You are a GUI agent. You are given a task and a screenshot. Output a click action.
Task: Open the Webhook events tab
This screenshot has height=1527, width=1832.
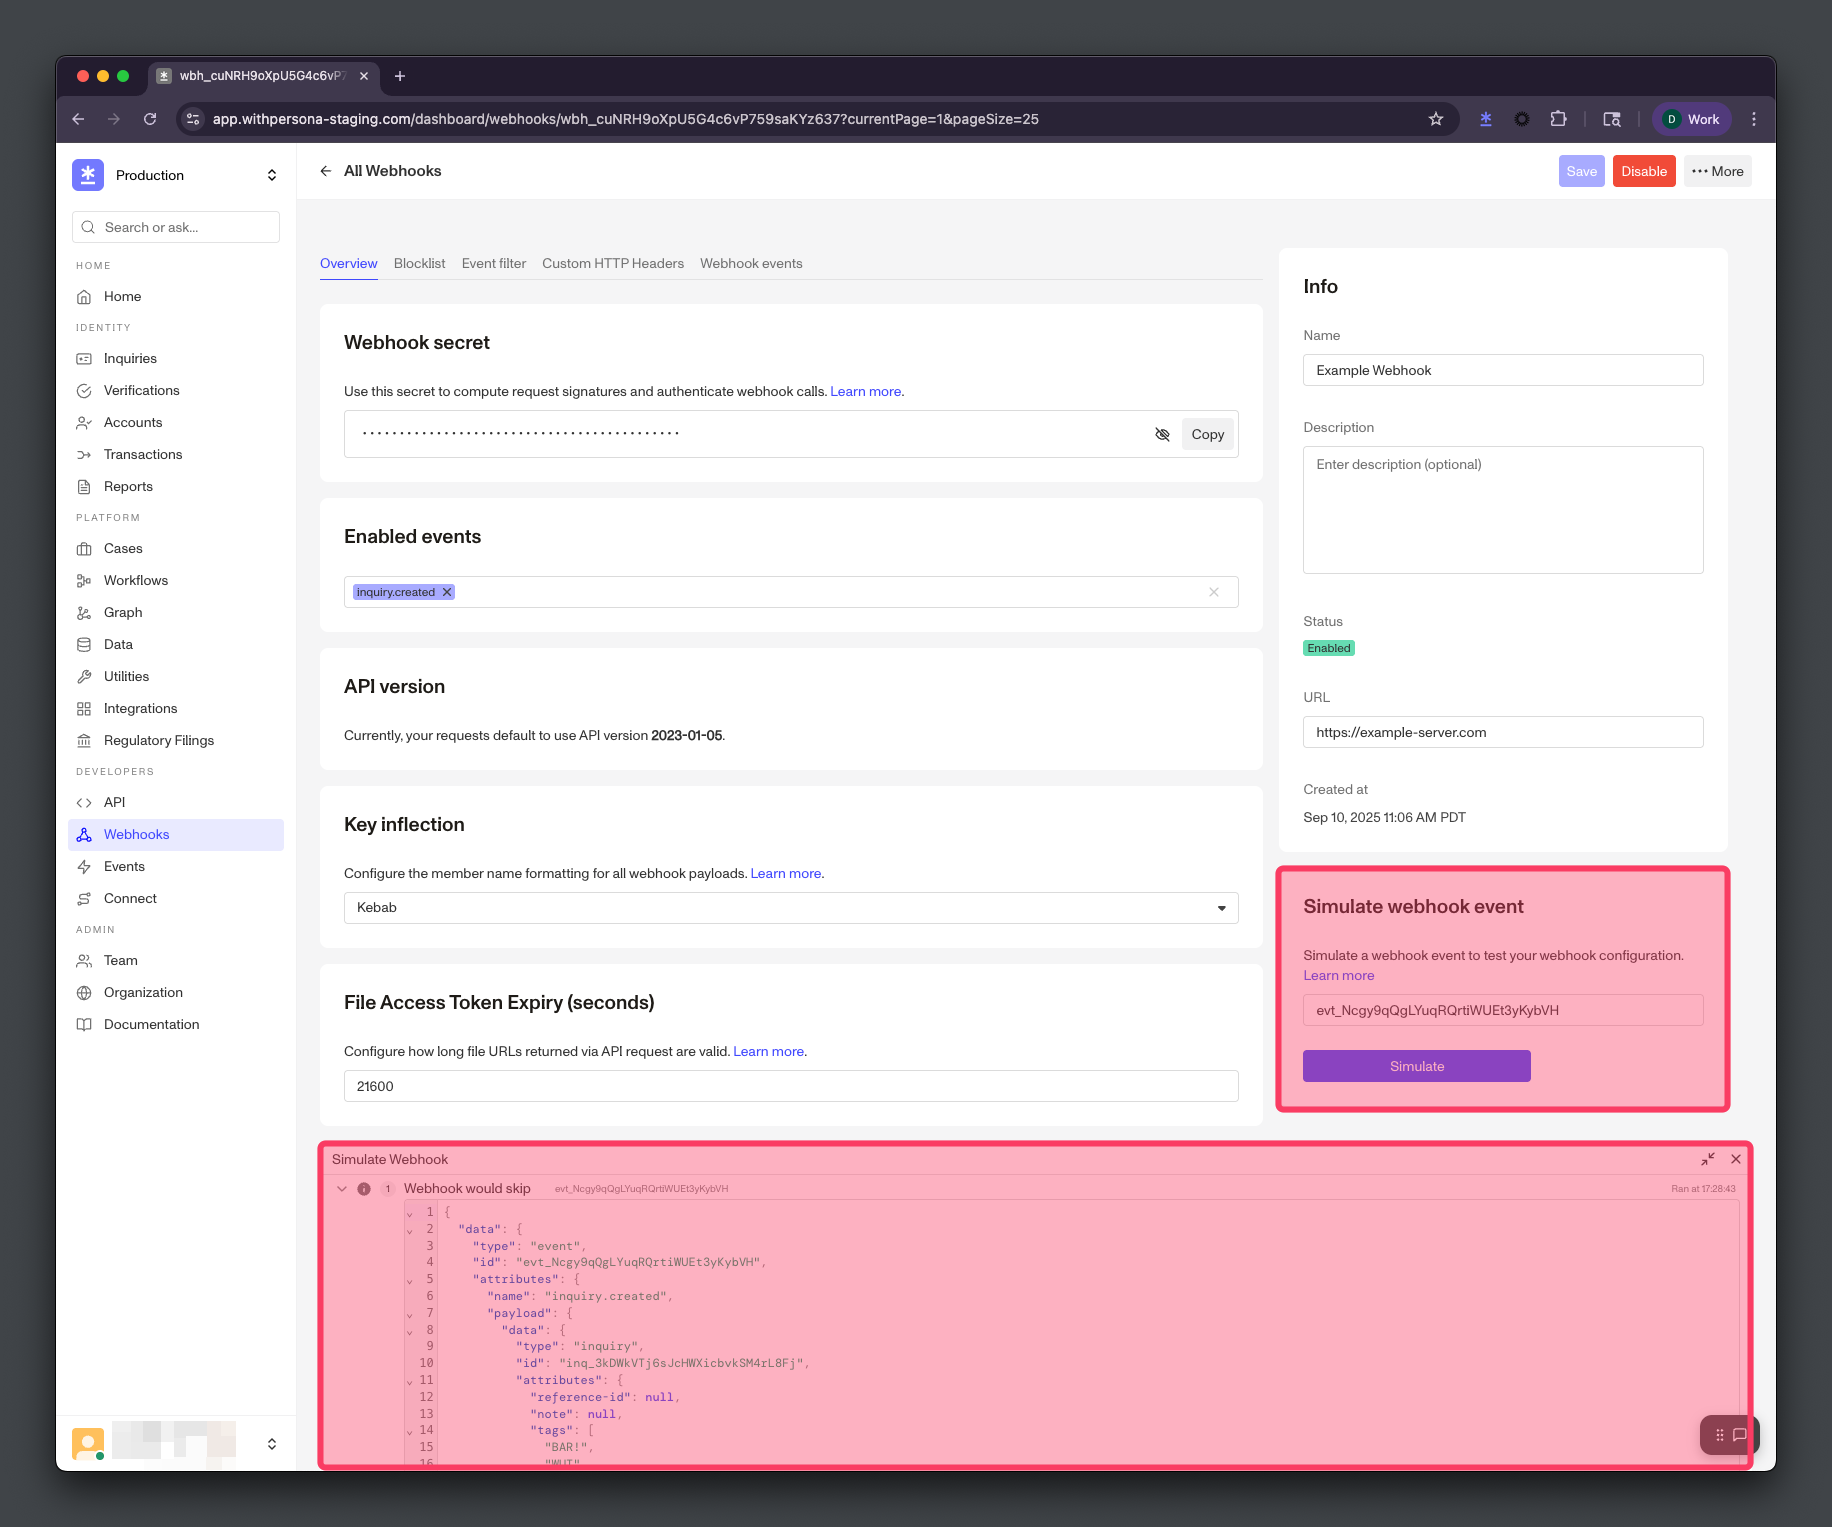pos(751,263)
